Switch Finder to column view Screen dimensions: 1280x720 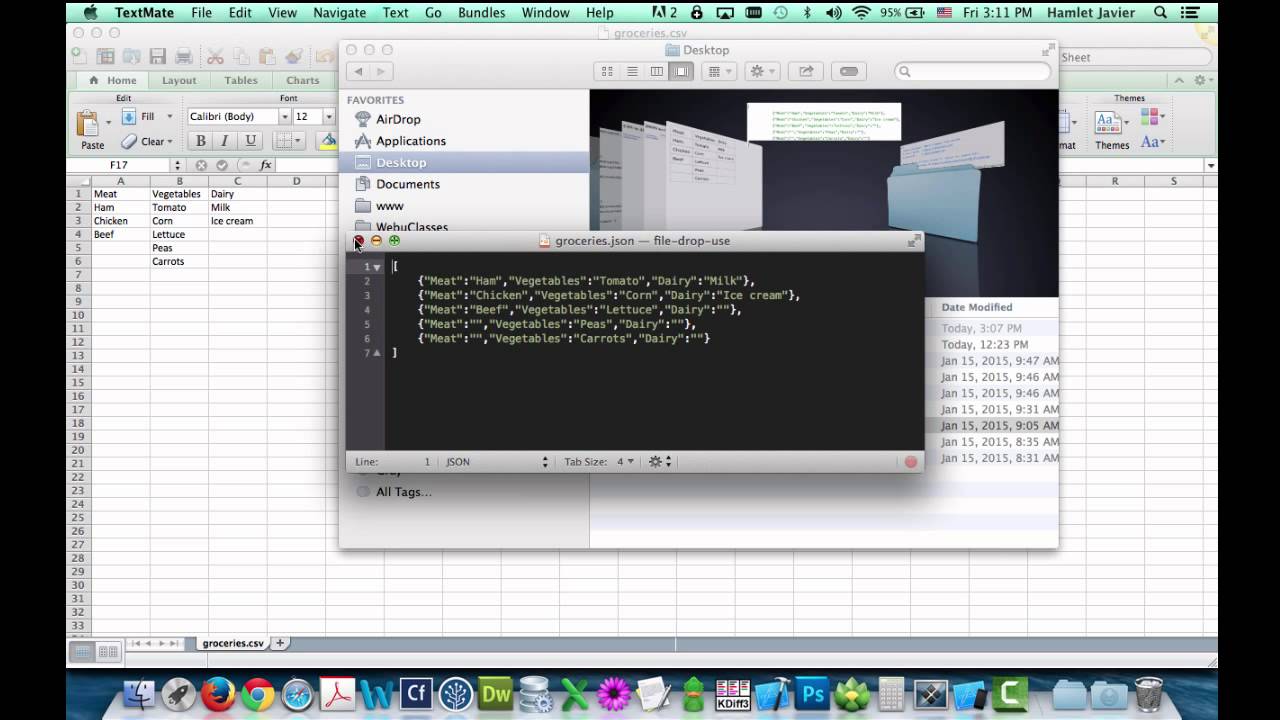tap(657, 71)
